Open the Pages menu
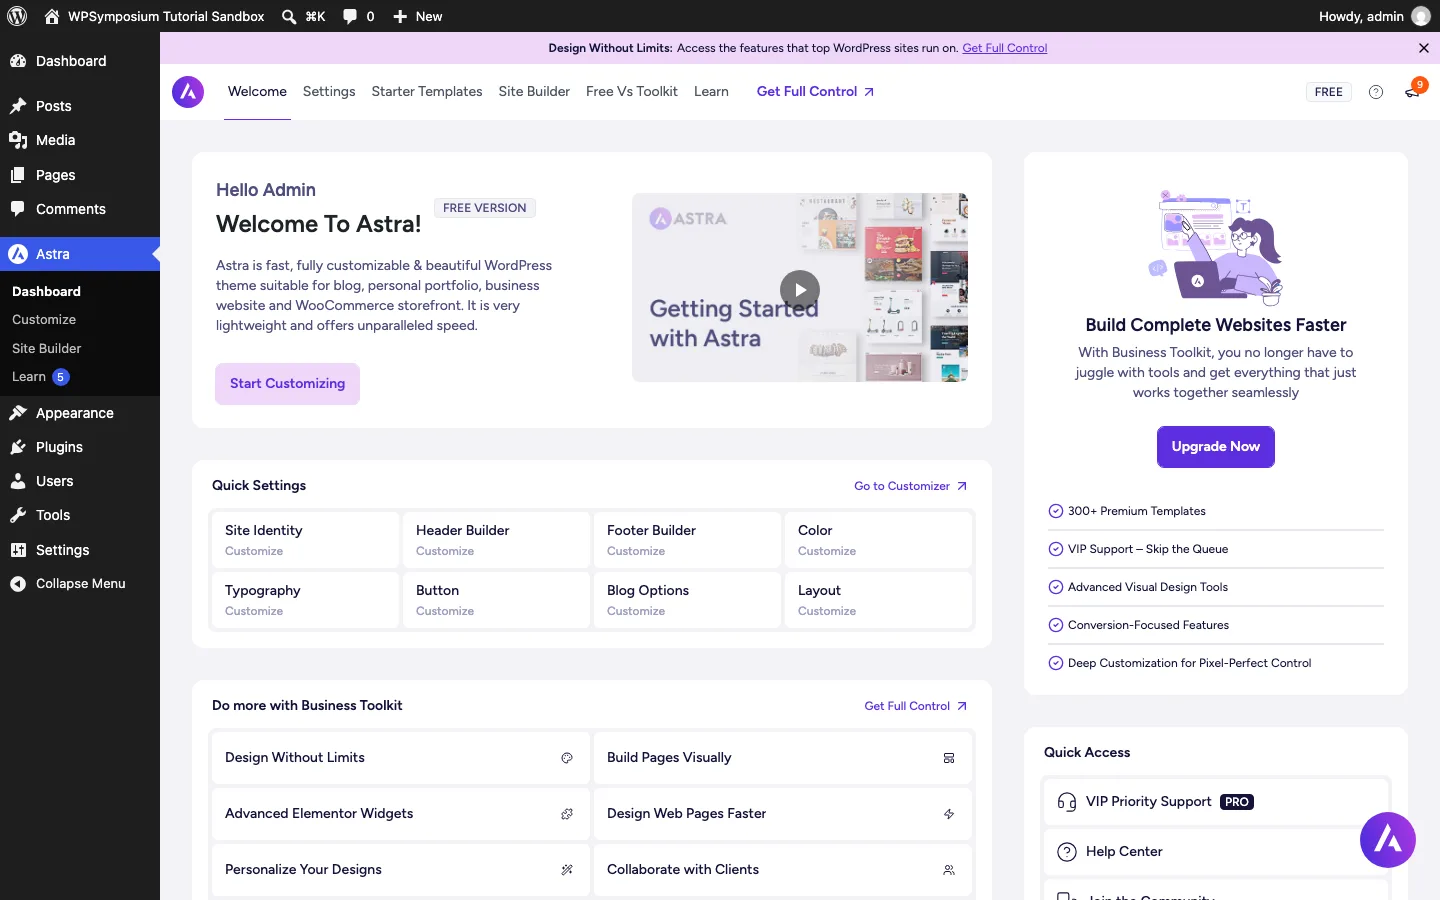This screenshot has height=900, width=1440. pyautogui.click(x=80, y=175)
